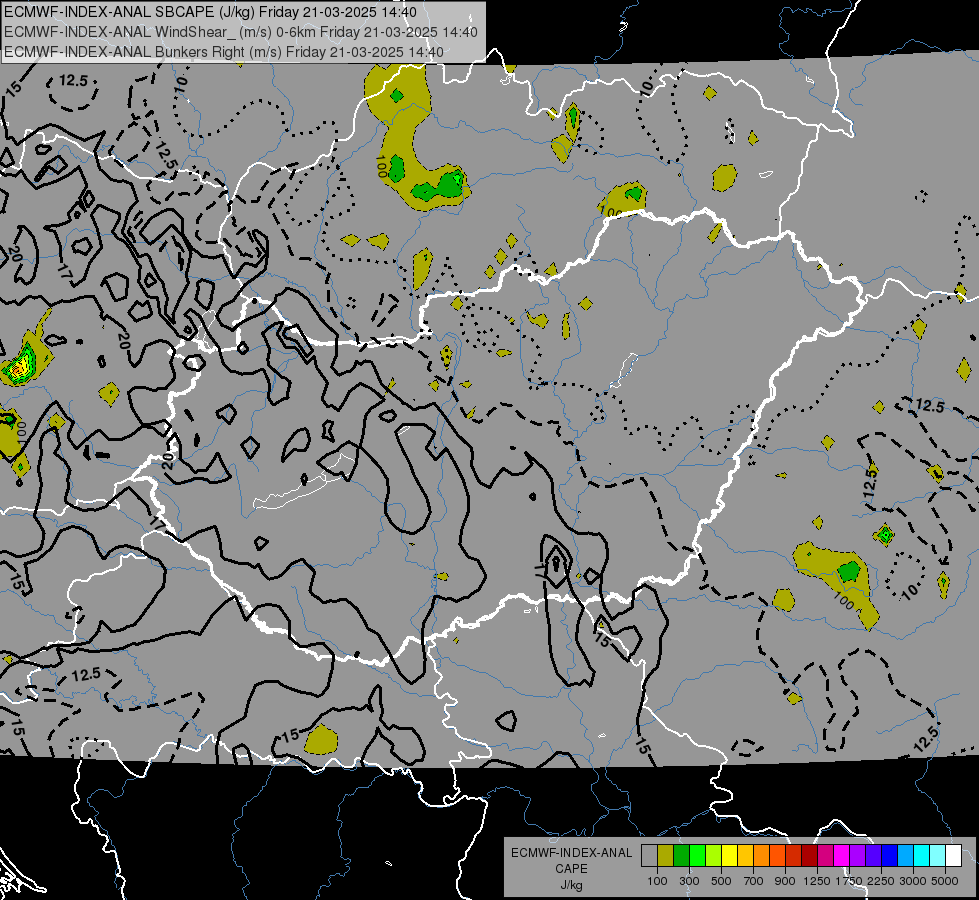Screen dimensions: 979x900
Task: Click the SBCAPE title line in the header
Action: pos(210,12)
